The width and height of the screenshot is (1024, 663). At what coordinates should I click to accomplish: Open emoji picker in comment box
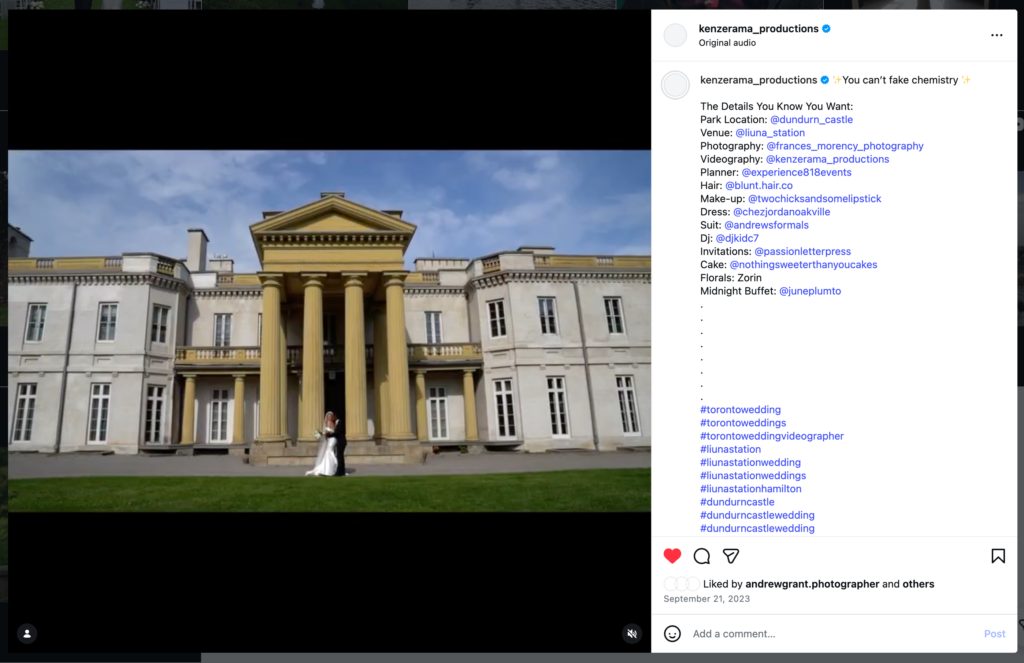tap(673, 633)
